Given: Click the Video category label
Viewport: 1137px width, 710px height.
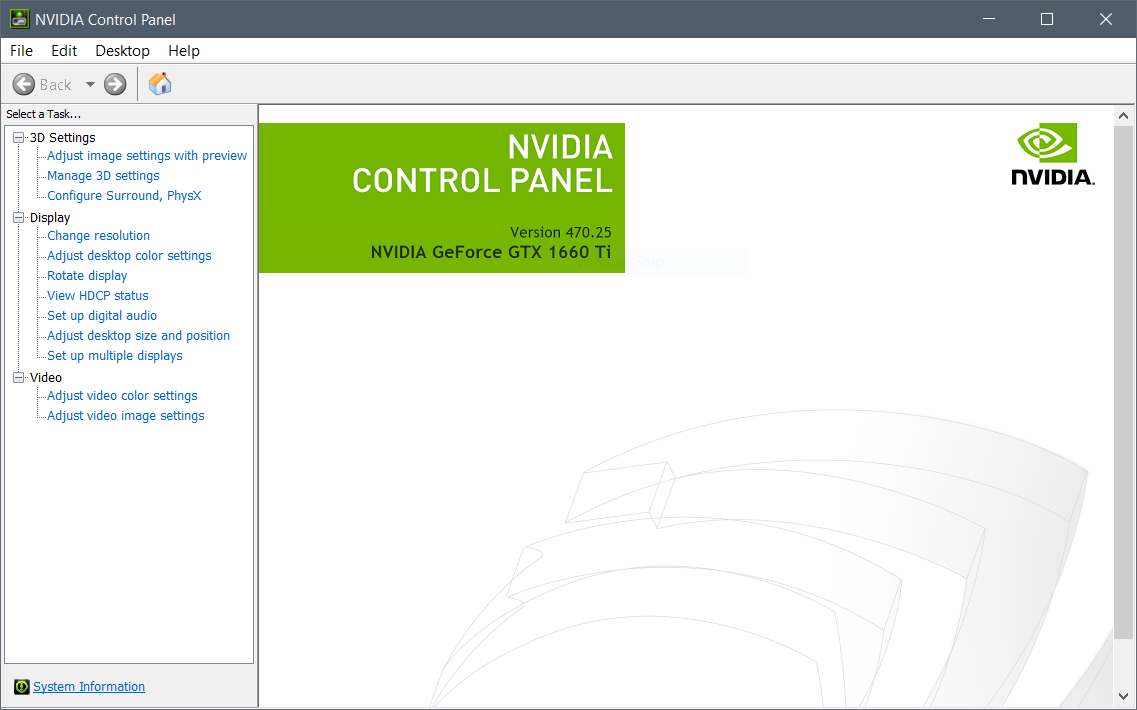Looking at the screenshot, I should (x=46, y=377).
